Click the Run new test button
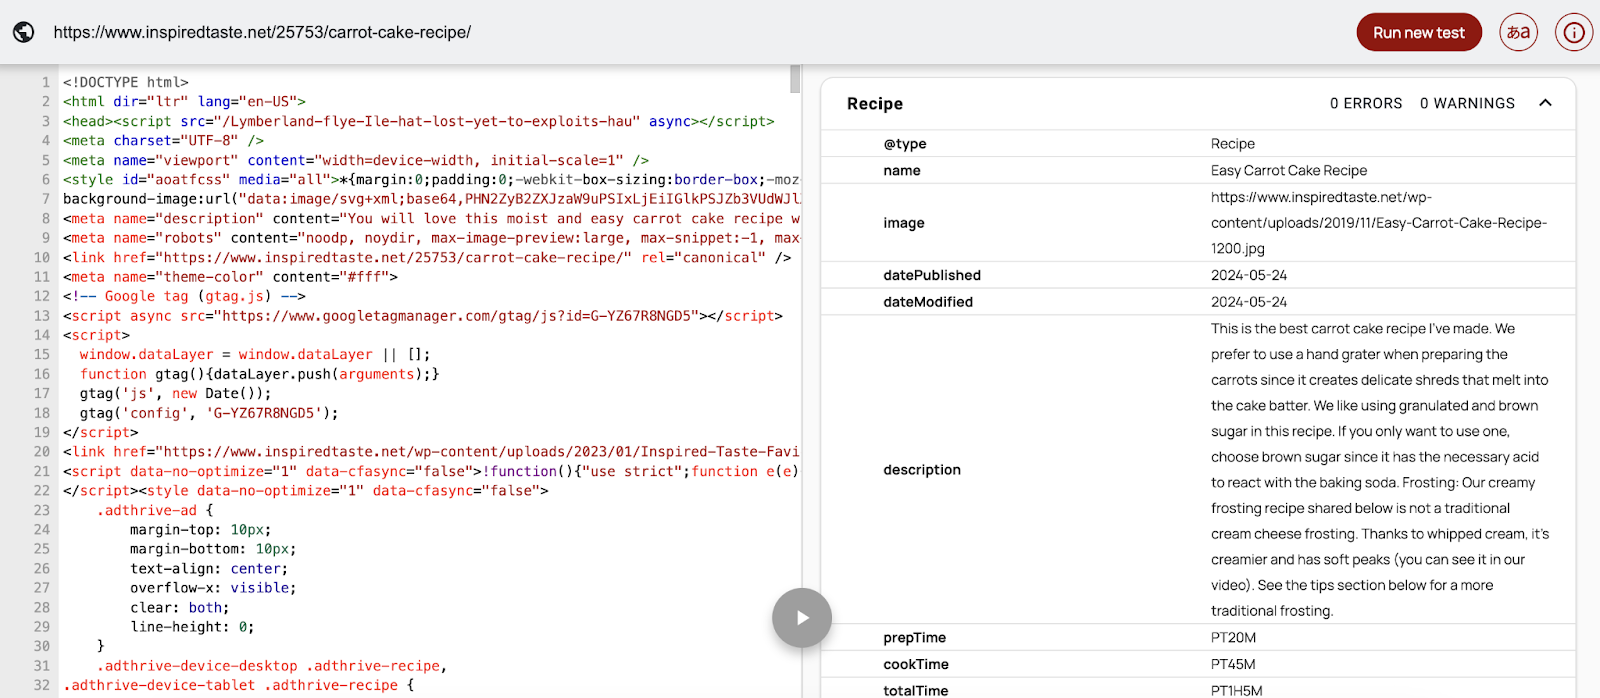Screen dimensions: 1600x698 1418,32
